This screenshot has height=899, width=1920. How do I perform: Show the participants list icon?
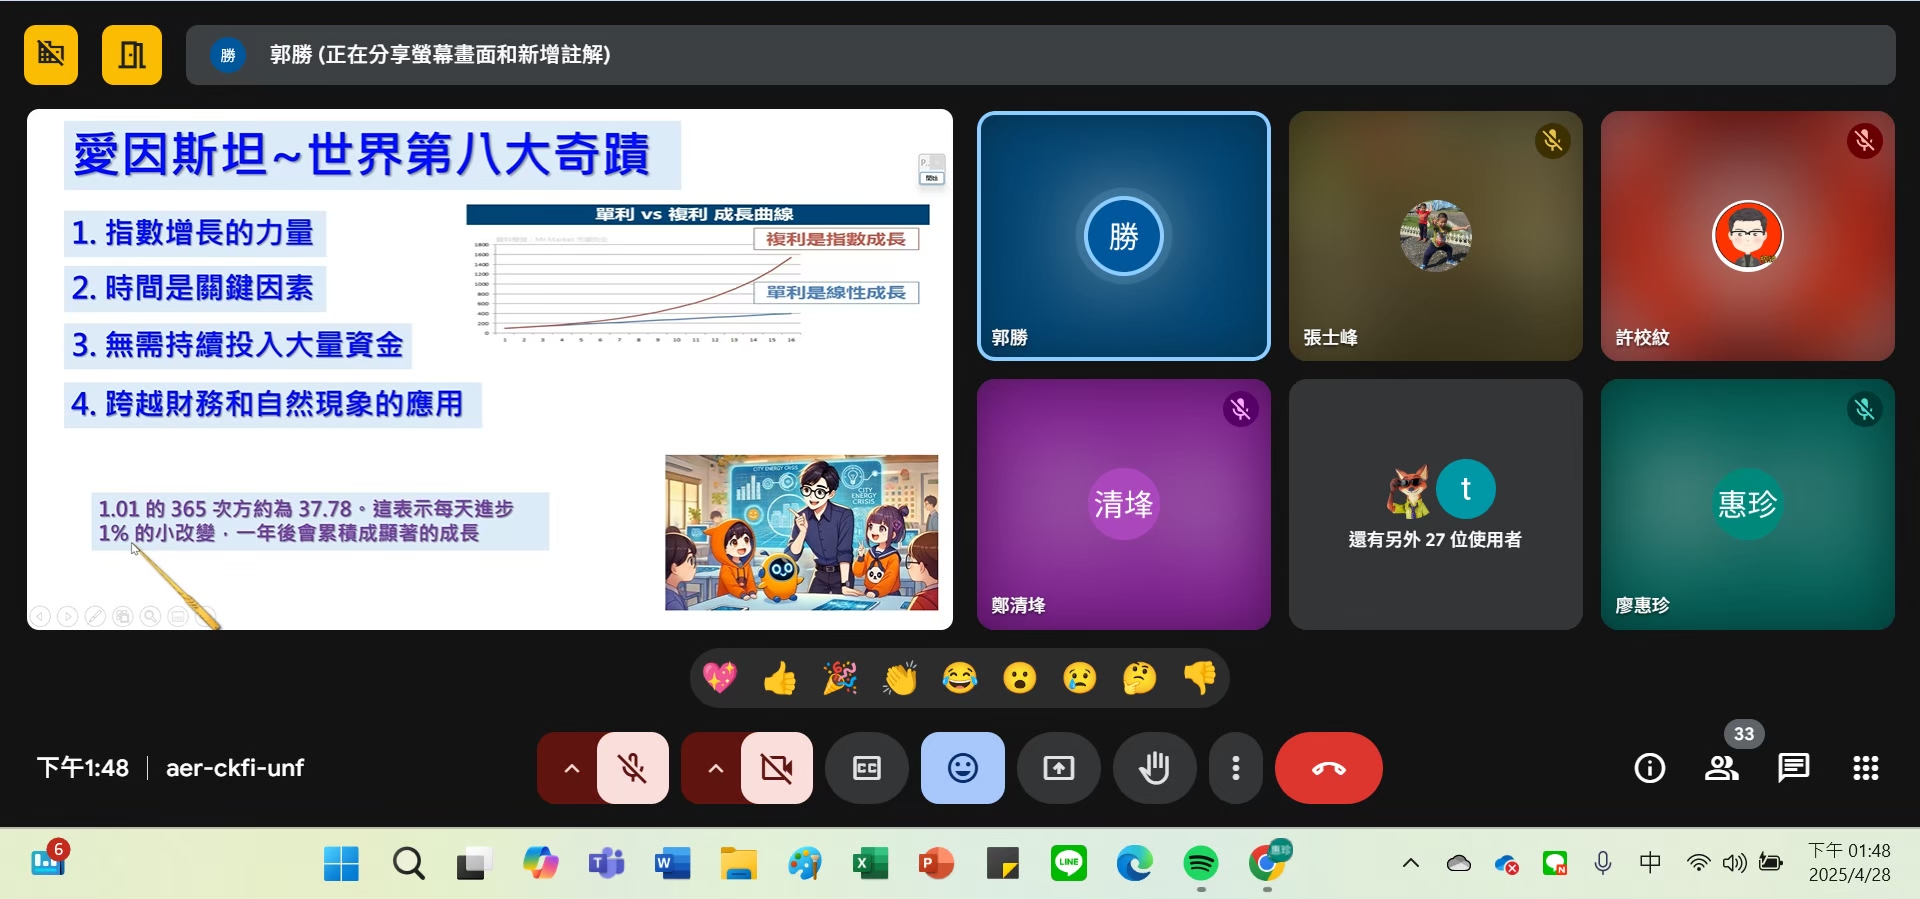coord(1721,768)
